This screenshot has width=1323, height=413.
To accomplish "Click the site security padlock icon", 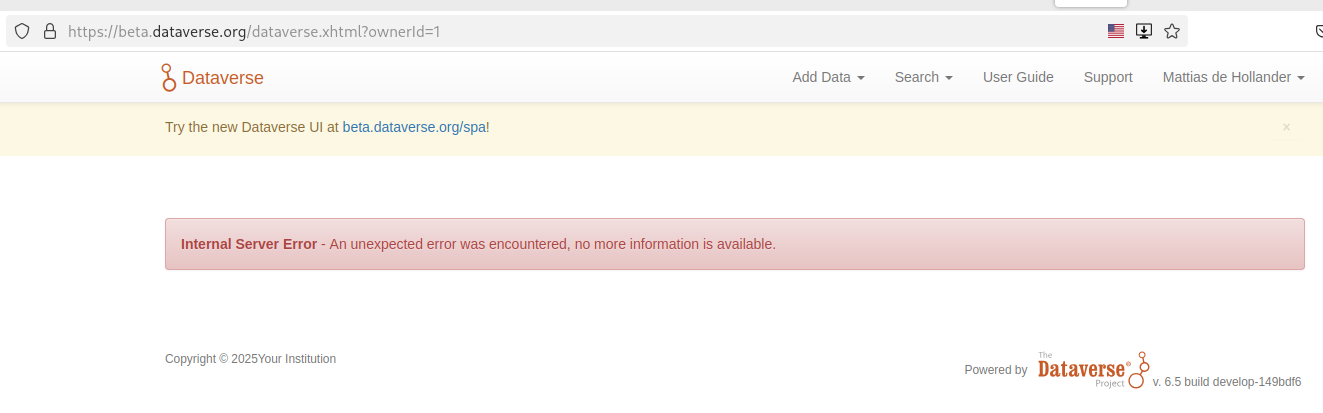I will pyautogui.click(x=49, y=31).
